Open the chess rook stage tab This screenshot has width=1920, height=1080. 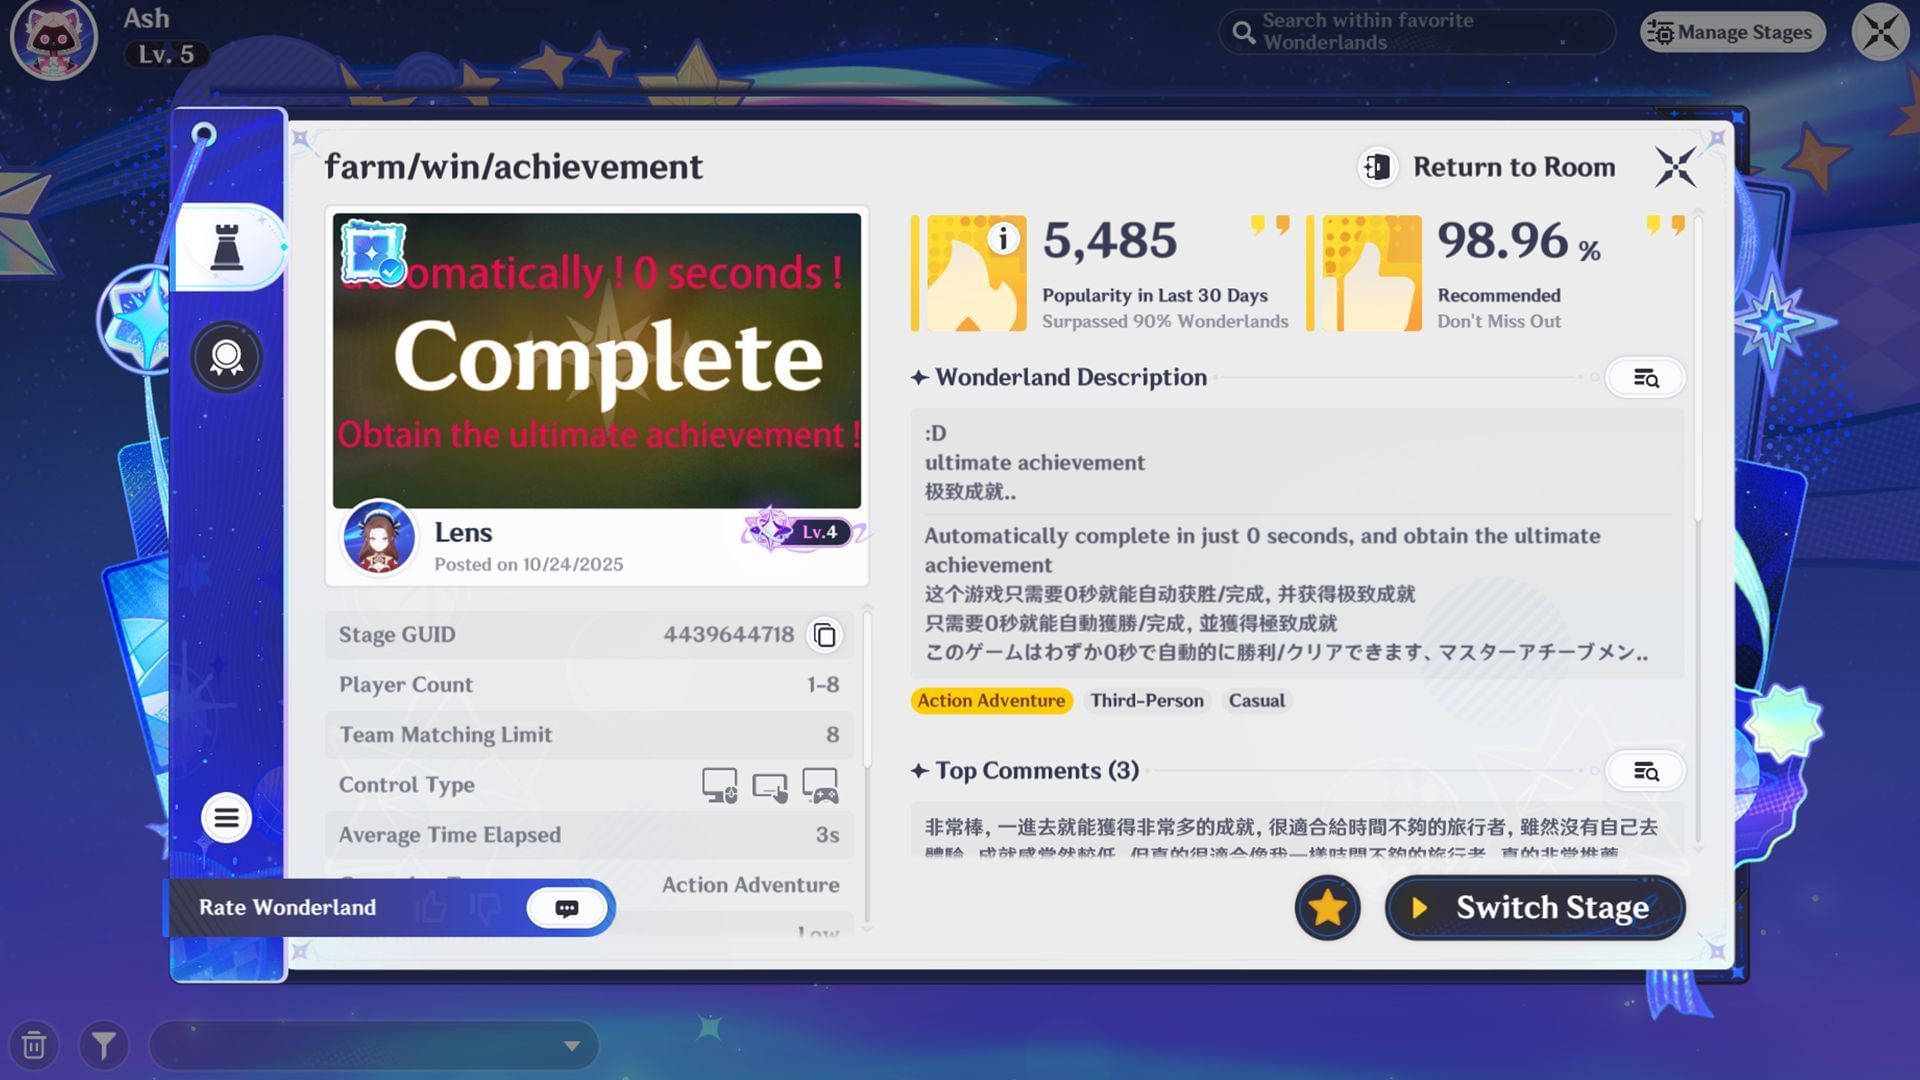[228, 247]
